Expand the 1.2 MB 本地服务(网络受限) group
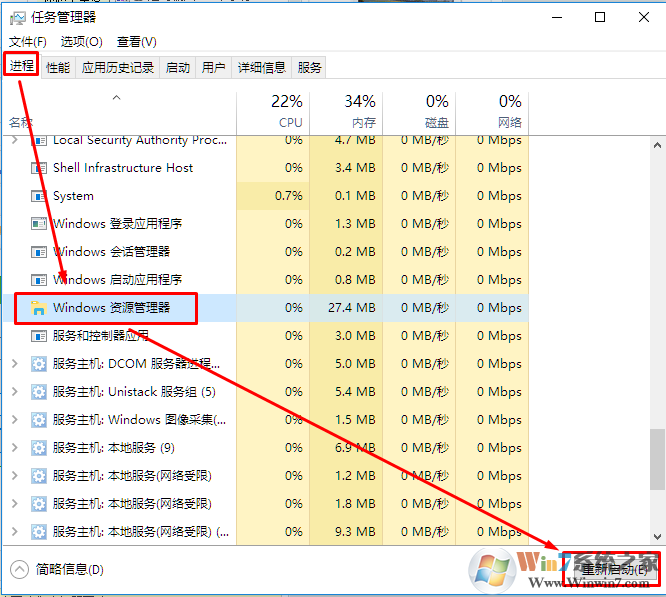The width and height of the screenshot is (666, 597). pos(15,476)
